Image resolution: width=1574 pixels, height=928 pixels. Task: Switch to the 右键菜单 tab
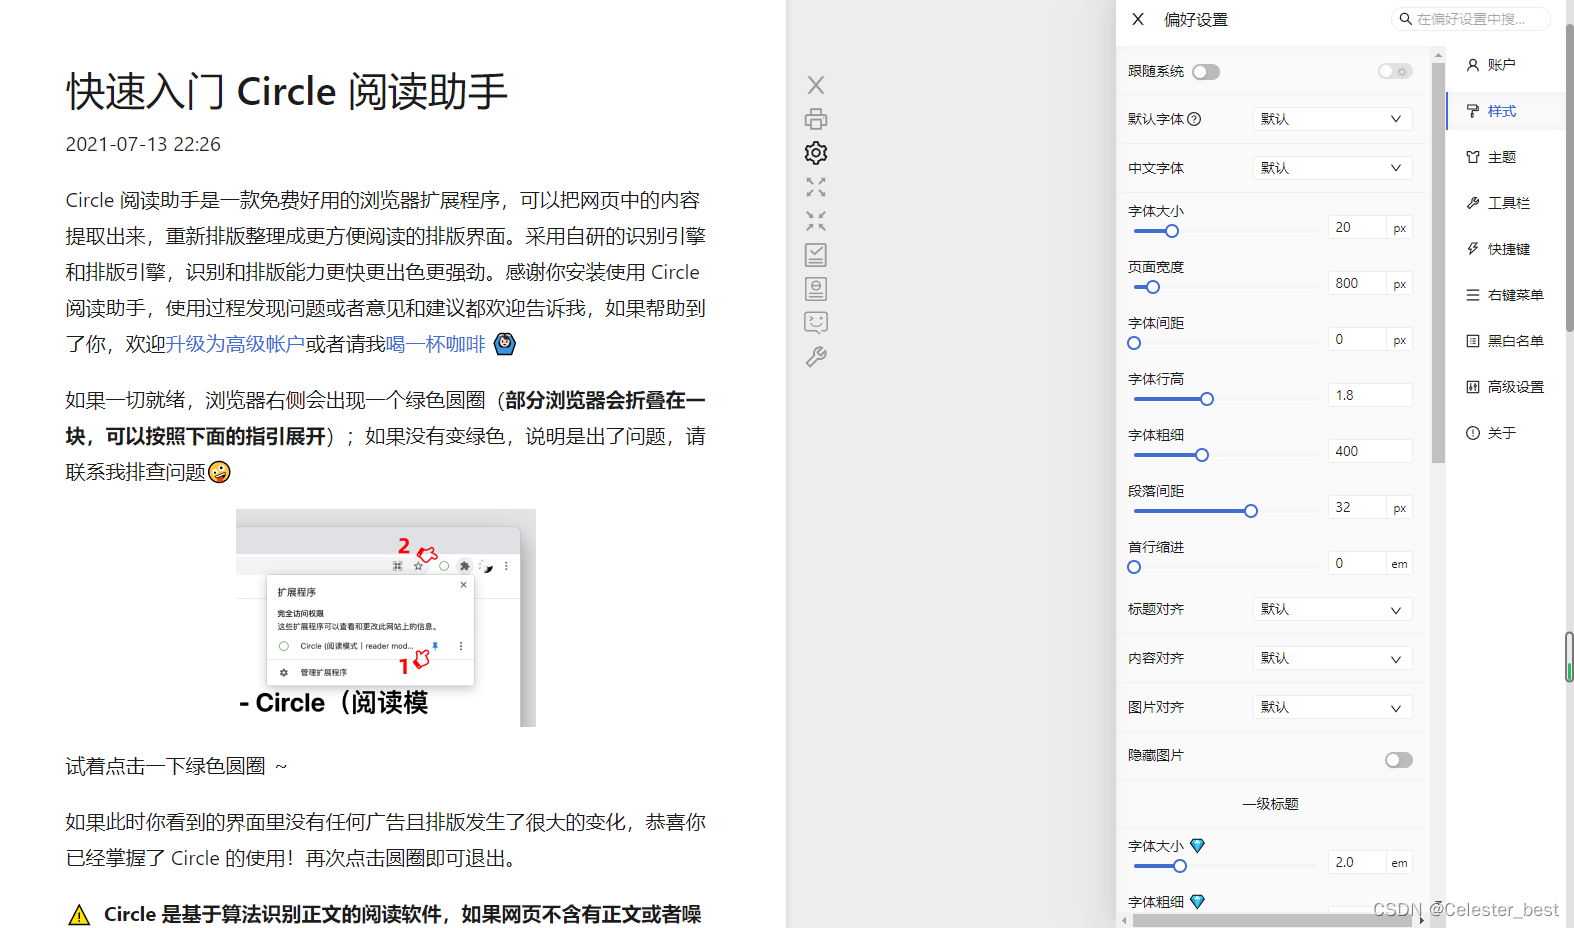pyautogui.click(x=1505, y=295)
